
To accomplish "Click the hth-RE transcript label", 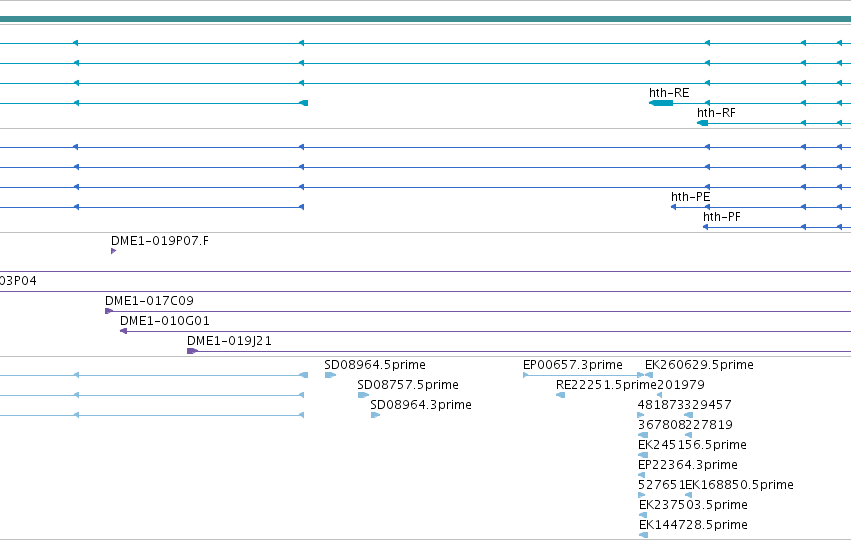I will click(669, 93).
